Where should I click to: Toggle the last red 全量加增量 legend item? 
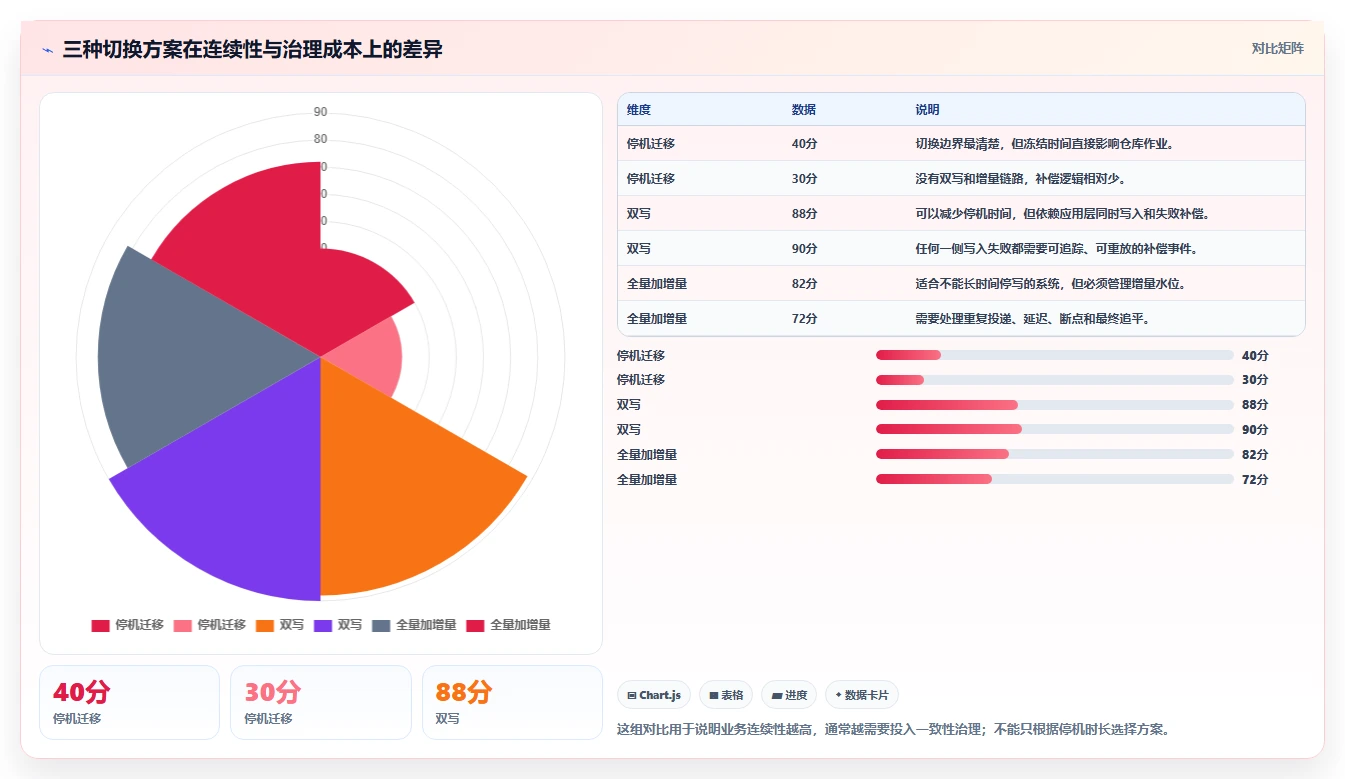click(508, 625)
